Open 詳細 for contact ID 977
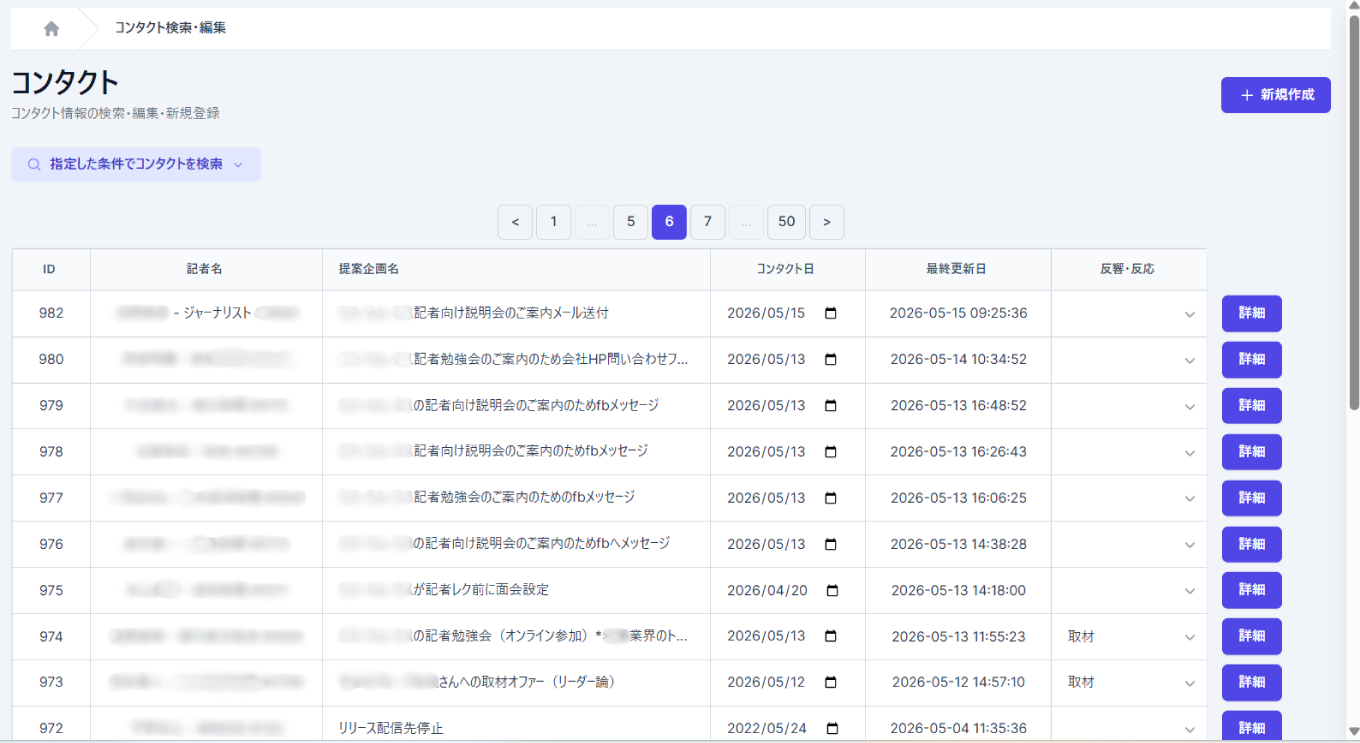The image size is (1360, 743). (1252, 497)
